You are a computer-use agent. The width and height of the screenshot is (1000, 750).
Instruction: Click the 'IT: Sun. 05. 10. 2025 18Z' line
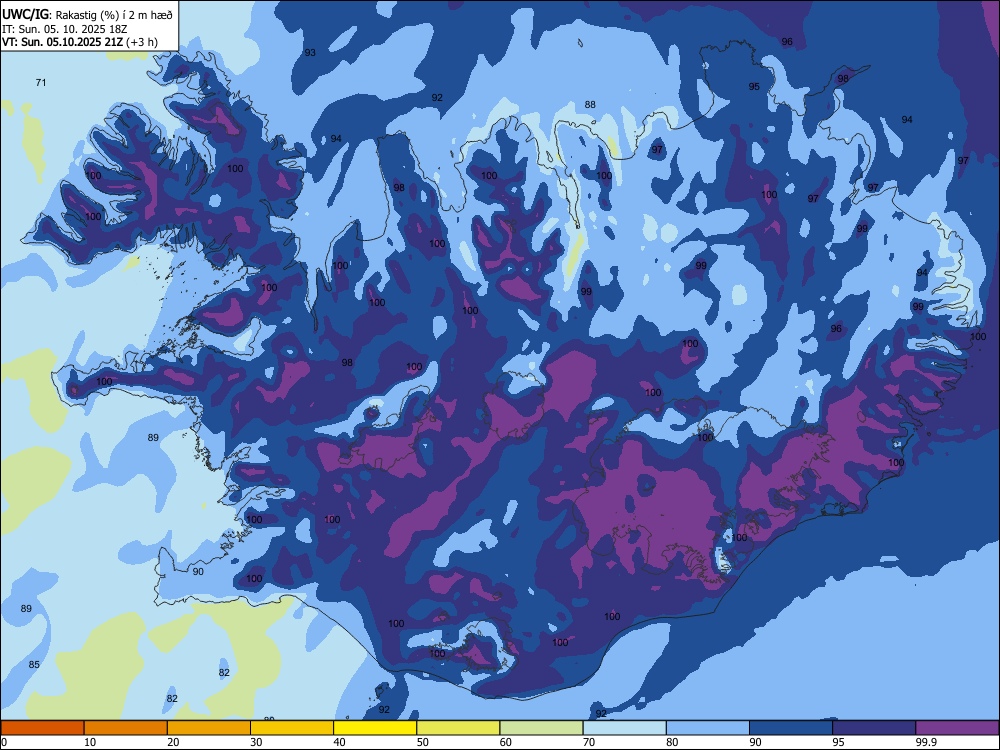(x=64, y=29)
